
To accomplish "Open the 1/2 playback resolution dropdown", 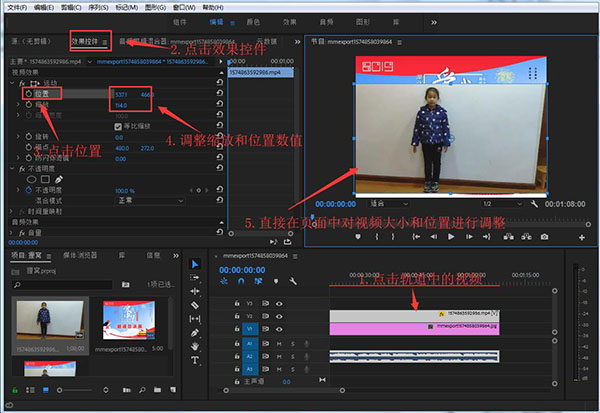I will tap(502, 204).
